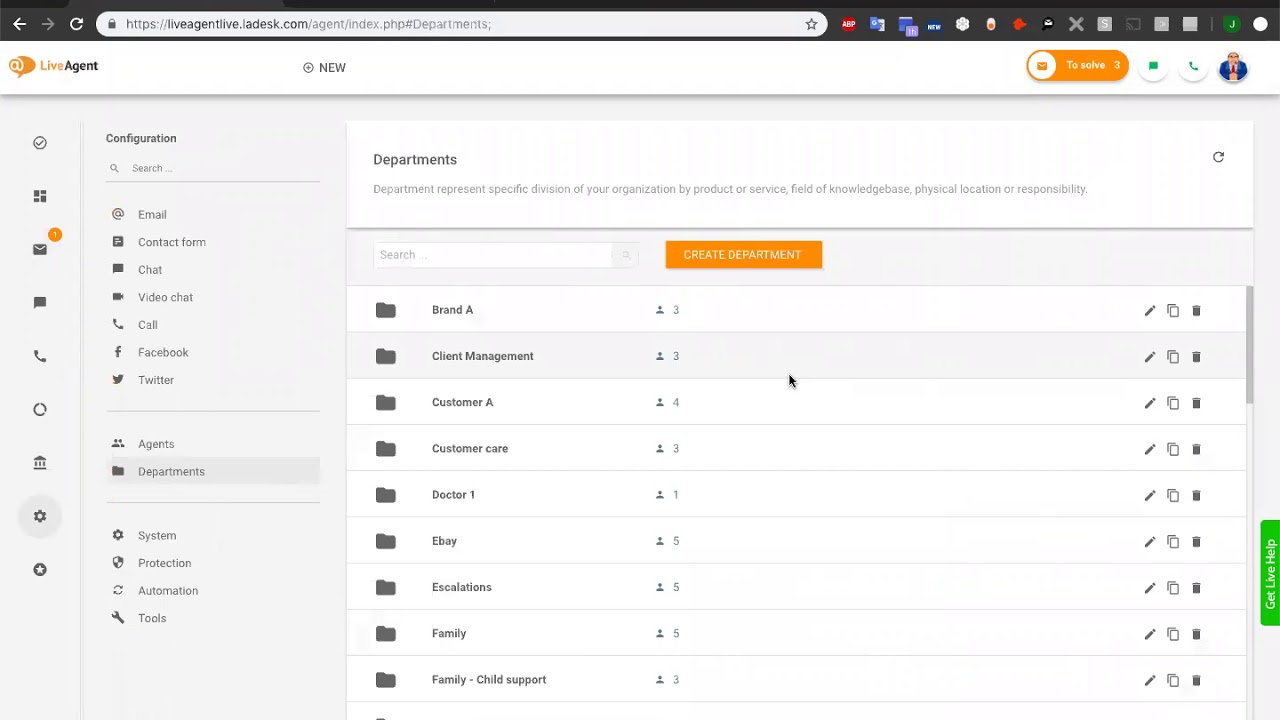The height and width of the screenshot is (720, 1280).
Task: Open the Get Live Help tab
Action: coord(1270,573)
